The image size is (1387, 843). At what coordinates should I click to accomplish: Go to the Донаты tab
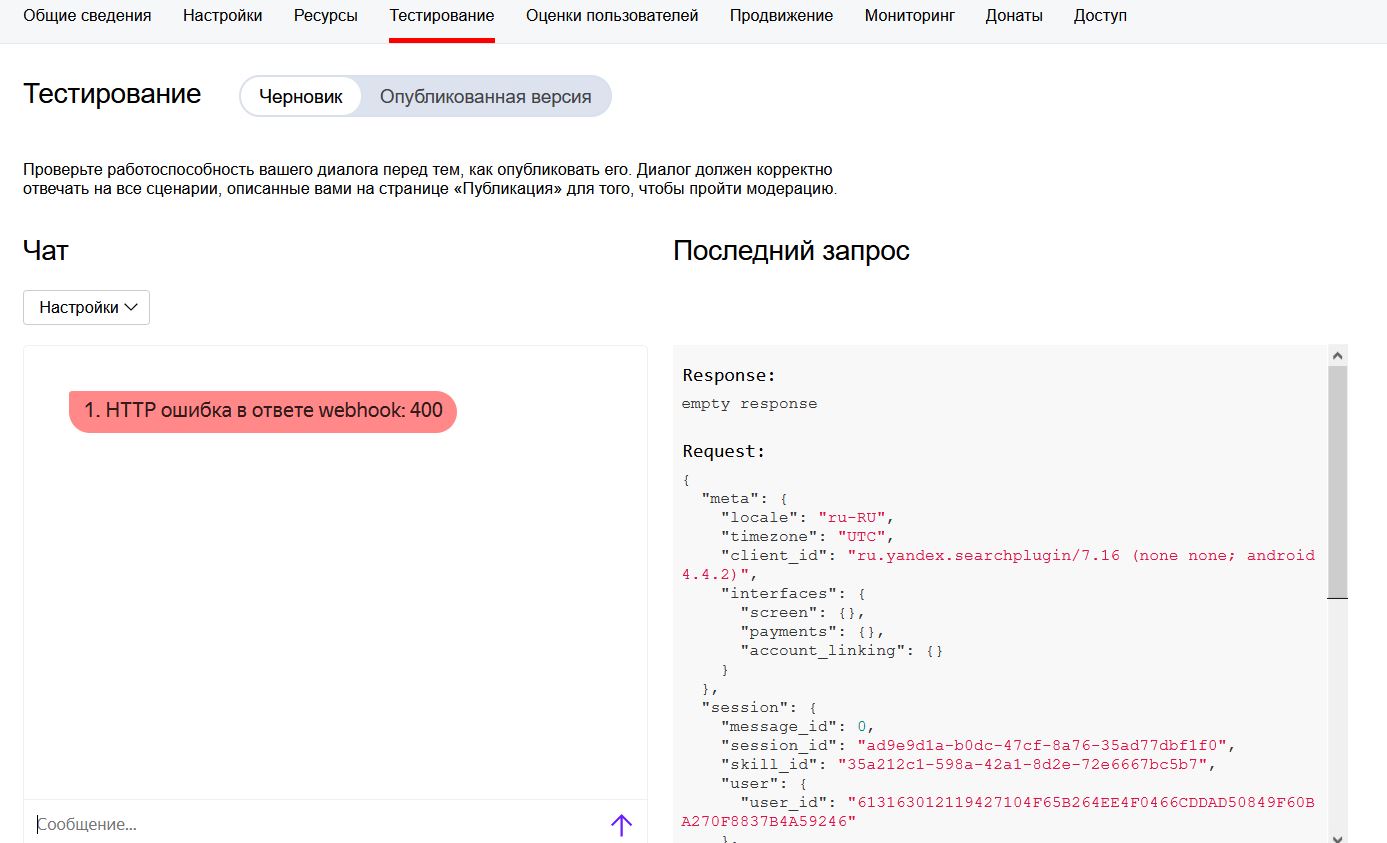[1014, 16]
